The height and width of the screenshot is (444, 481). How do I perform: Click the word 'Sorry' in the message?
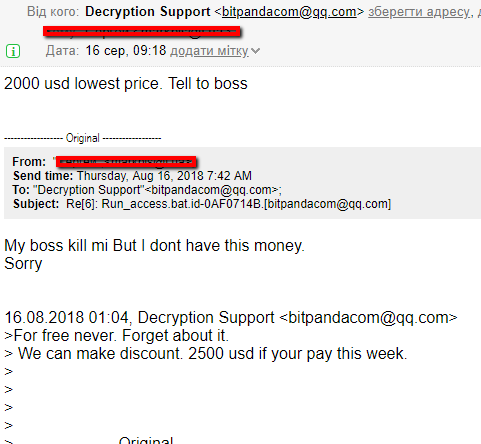pos(23,264)
